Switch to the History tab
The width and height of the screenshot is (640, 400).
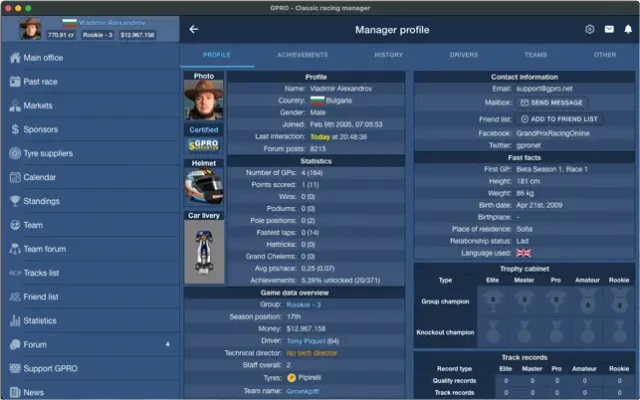[x=389, y=55]
